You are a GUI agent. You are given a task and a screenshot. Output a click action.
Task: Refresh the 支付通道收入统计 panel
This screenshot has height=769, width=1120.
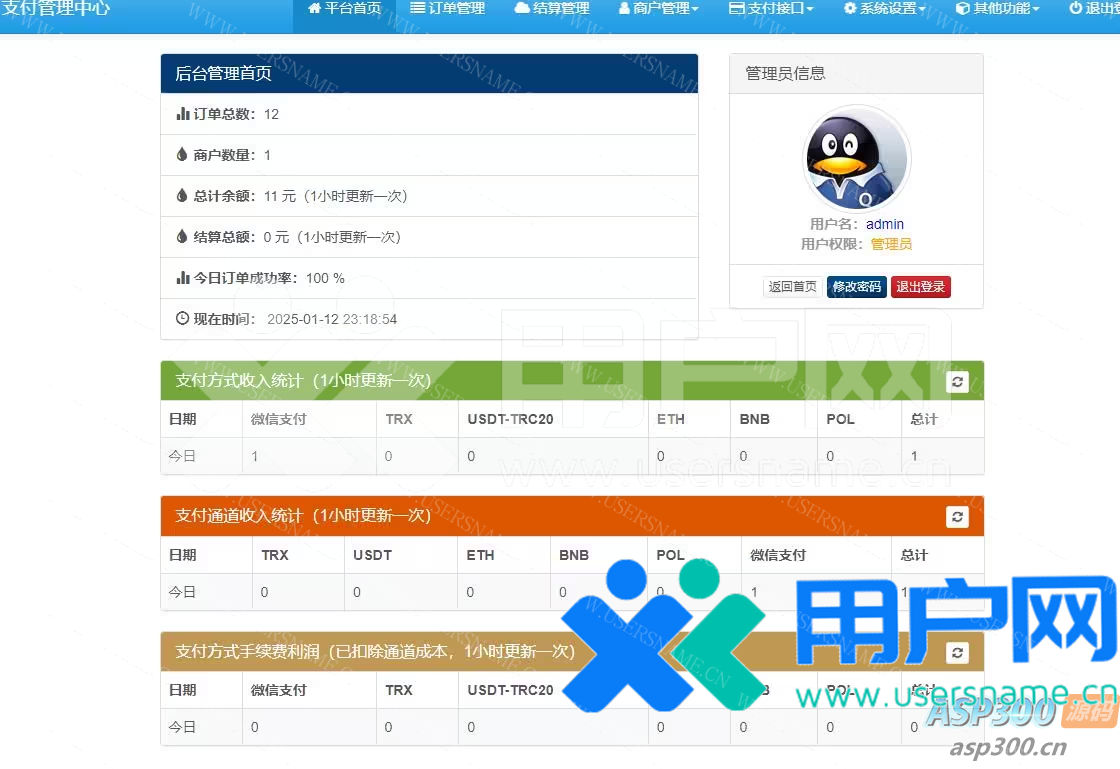point(958,516)
